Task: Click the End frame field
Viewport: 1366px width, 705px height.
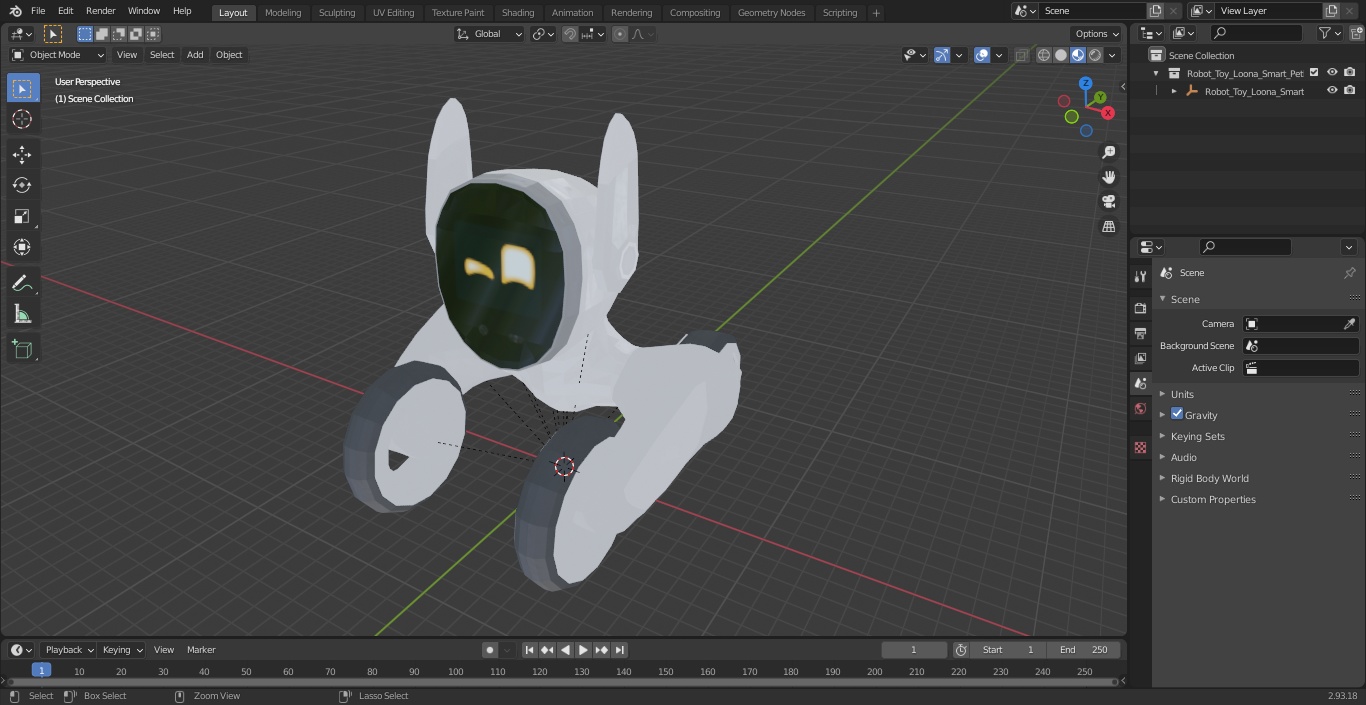Action: pyautogui.click(x=1084, y=650)
